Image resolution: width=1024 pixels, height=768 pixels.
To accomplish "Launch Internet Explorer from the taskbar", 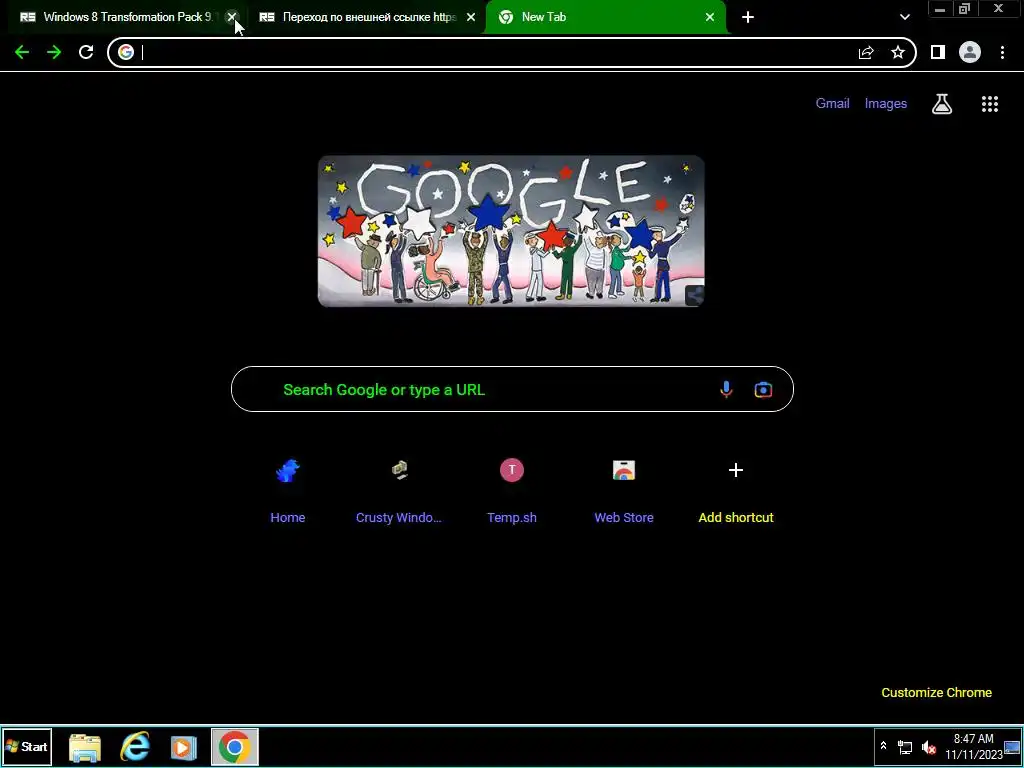I will pos(135,747).
